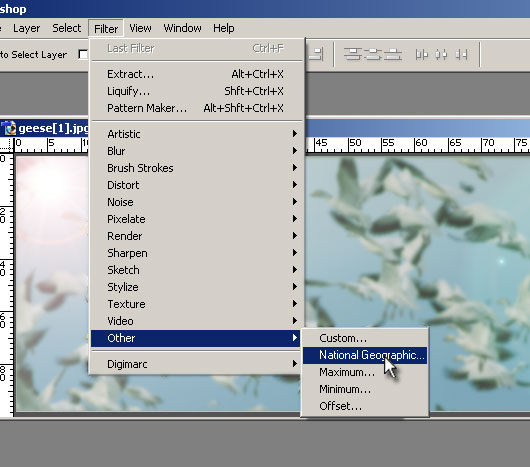
Task: Expand the Distort filter submenu
Action: [x=196, y=185]
